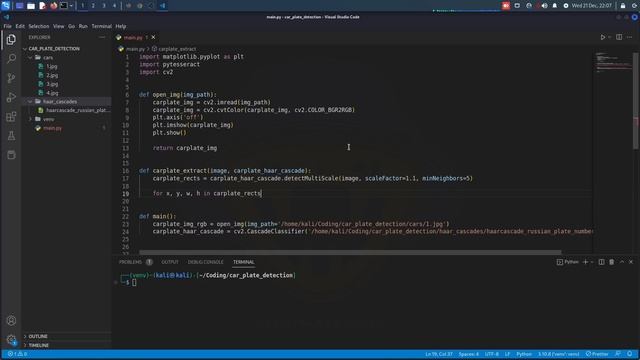This screenshot has height=360, width=640.
Task: Open the Search view in activity bar
Action: click(11, 58)
